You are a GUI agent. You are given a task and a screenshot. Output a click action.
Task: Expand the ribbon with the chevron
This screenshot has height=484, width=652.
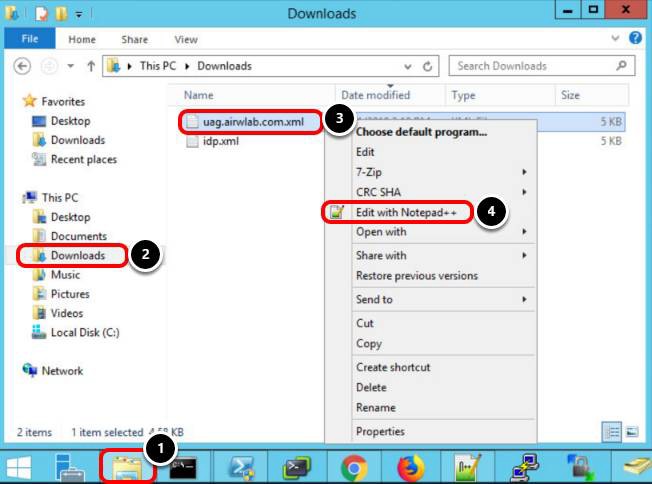pyautogui.click(x=615, y=39)
